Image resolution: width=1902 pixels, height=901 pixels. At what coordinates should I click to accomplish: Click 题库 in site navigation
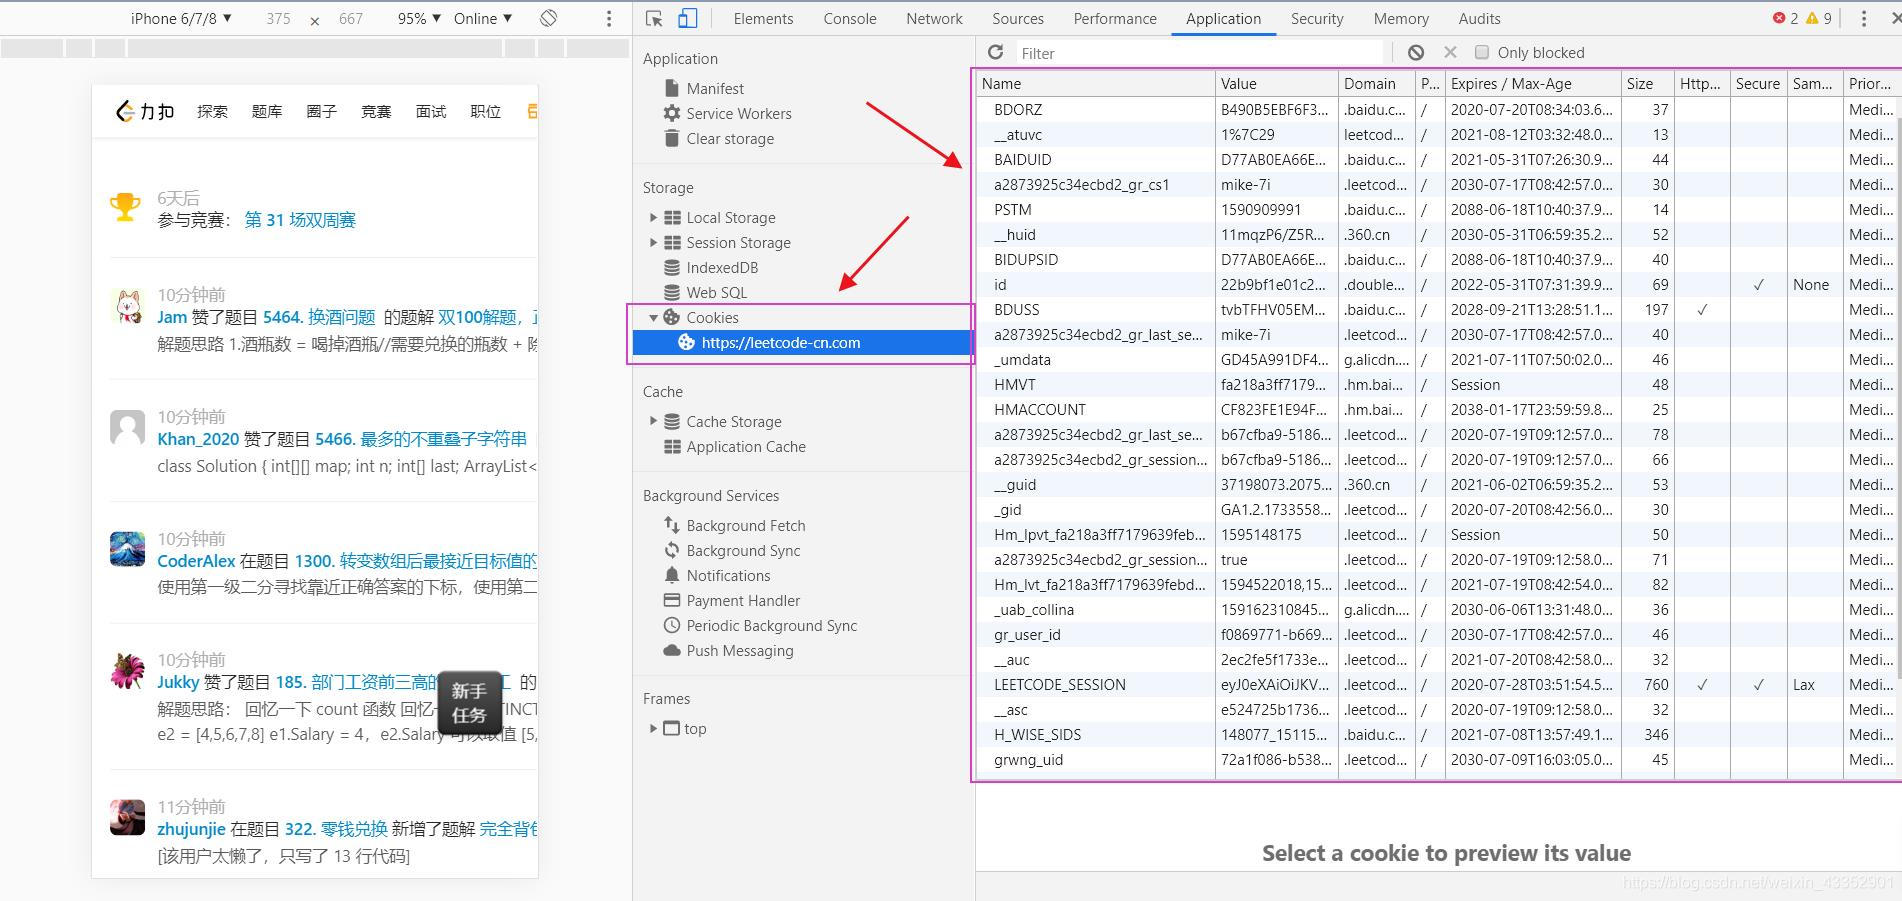point(266,111)
